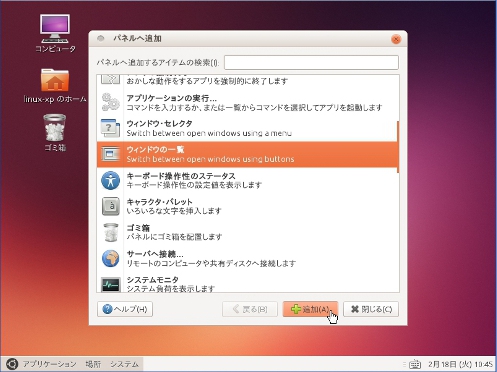Click the keyboard indicator icon in the panel
This screenshot has width=497, height=372.
[415, 364]
